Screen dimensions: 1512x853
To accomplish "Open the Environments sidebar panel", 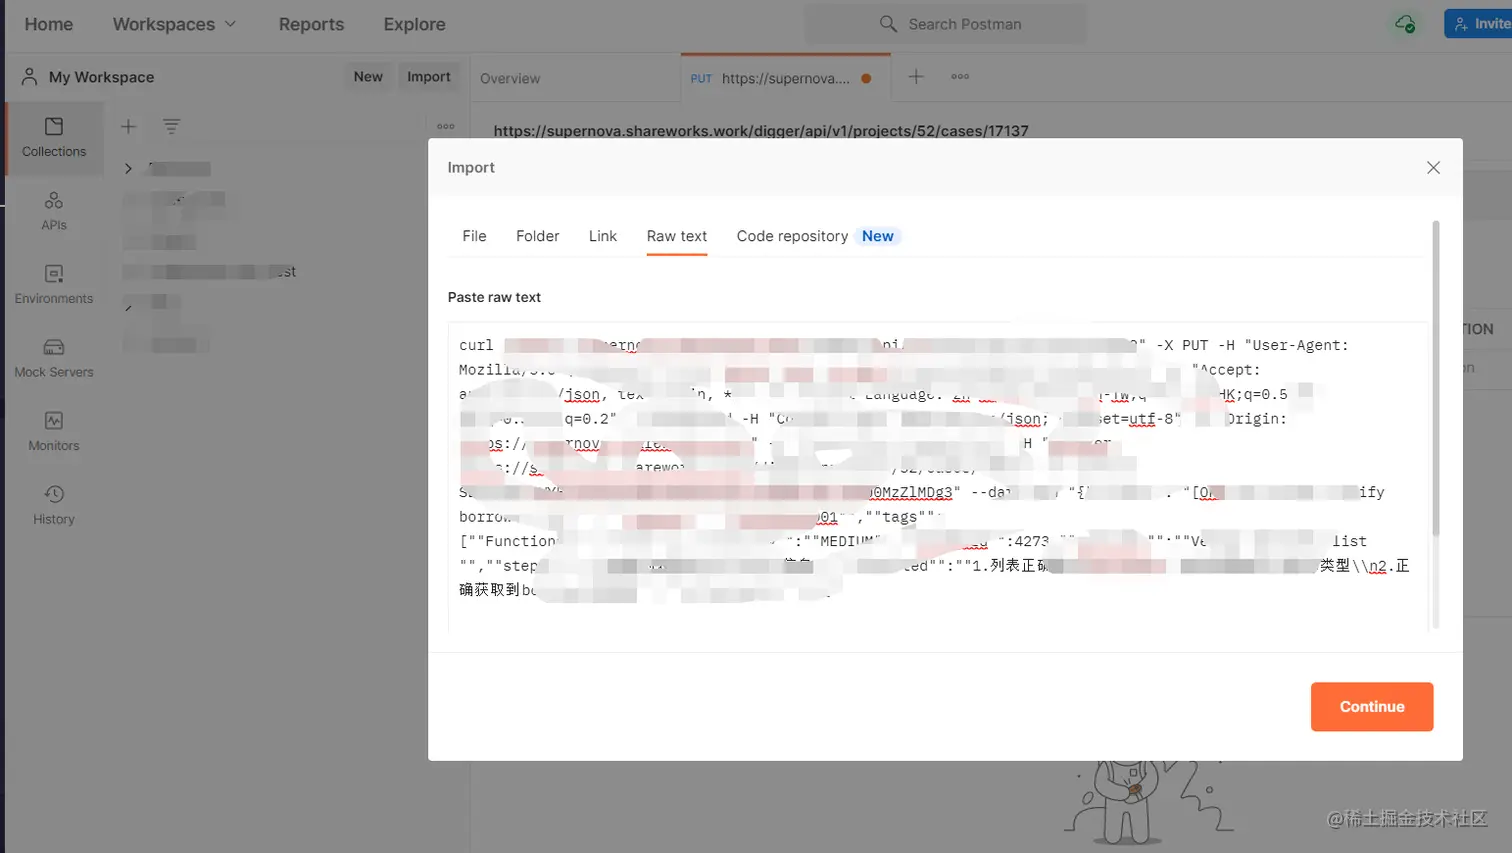I will click(54, 285).
